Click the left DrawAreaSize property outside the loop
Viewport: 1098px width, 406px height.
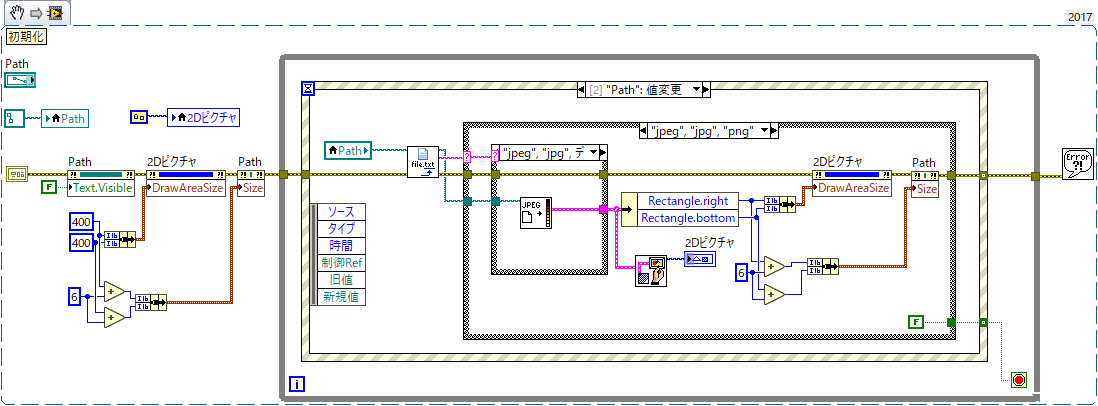tap(187, 188)
